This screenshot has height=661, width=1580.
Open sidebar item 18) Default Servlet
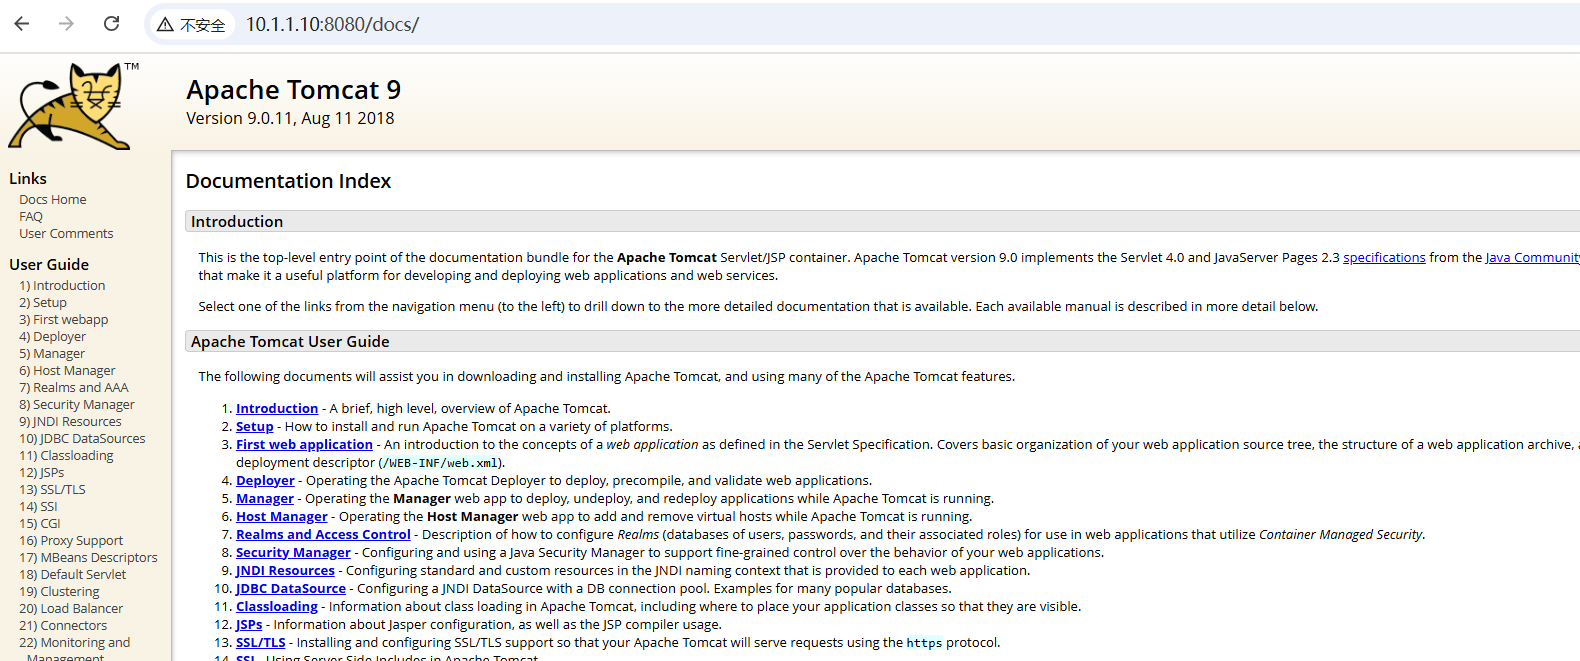click(x=73, y=575)
